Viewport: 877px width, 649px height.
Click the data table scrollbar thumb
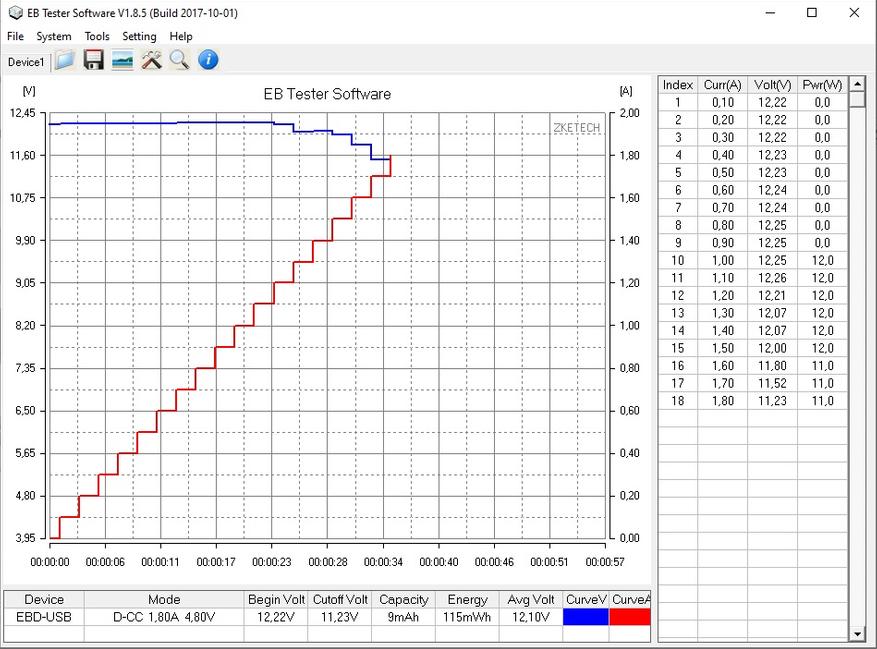(857, 100)
